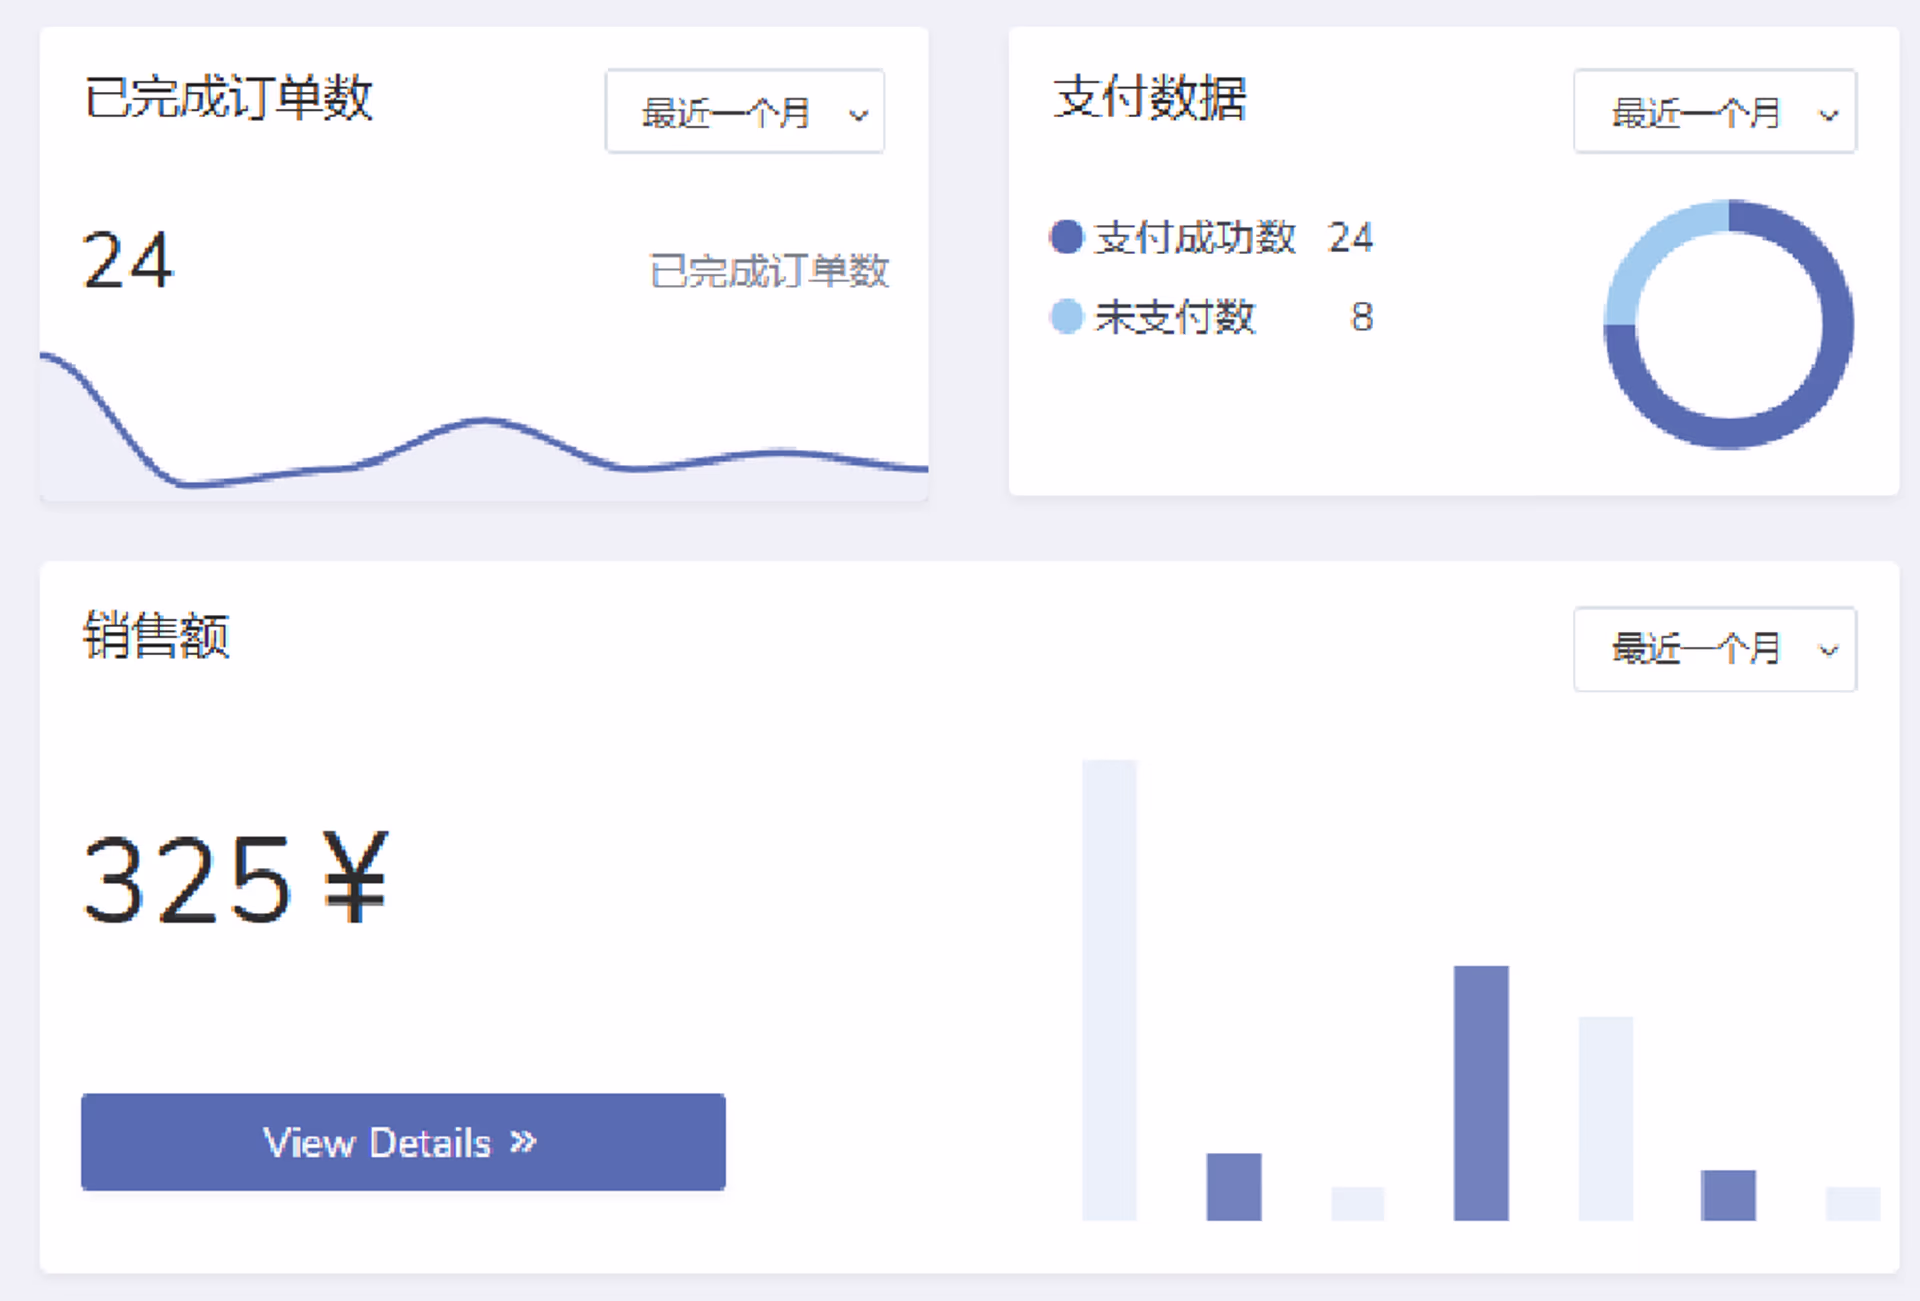Click the tallest light bar in sales chart
This screenshot has height=1301, width=1920.
tap(1109, 989)
